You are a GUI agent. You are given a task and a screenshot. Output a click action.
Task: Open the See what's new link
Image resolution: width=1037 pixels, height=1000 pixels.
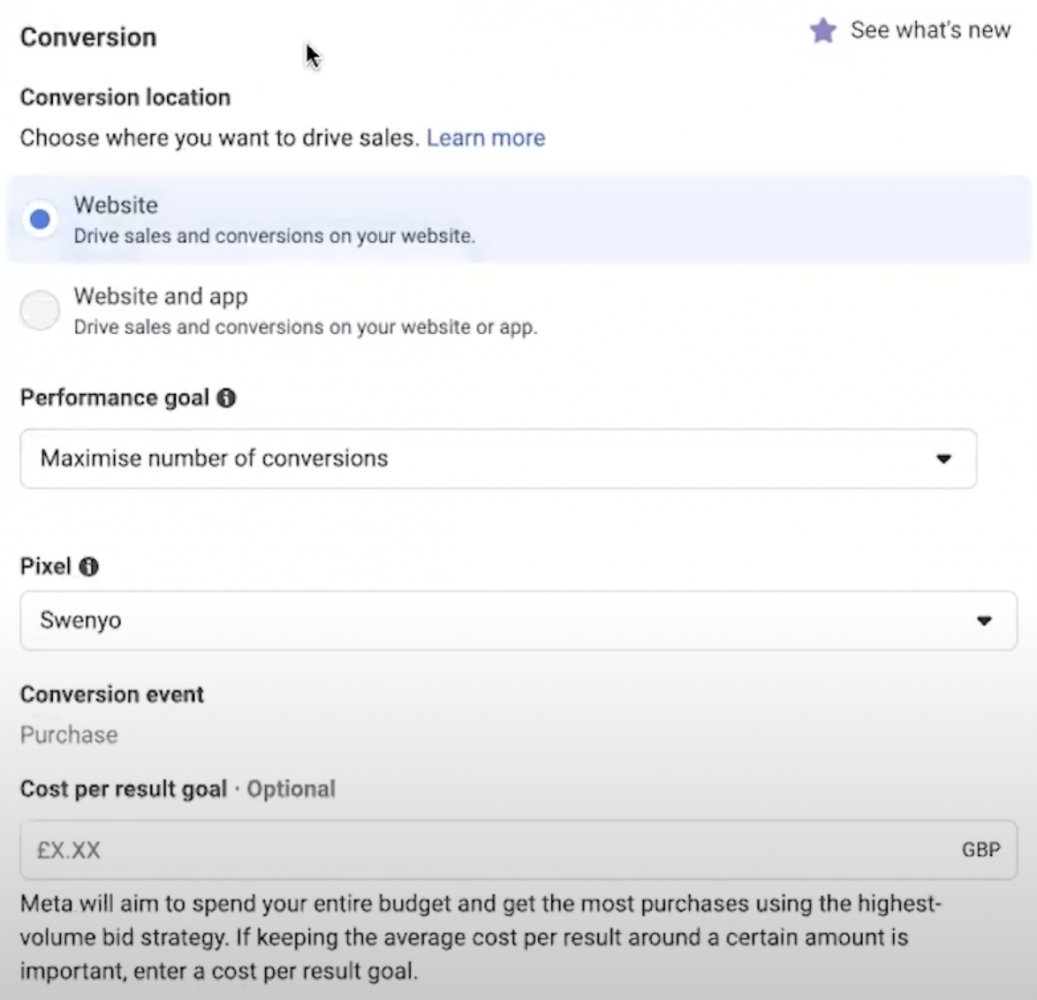coord(931,30)
